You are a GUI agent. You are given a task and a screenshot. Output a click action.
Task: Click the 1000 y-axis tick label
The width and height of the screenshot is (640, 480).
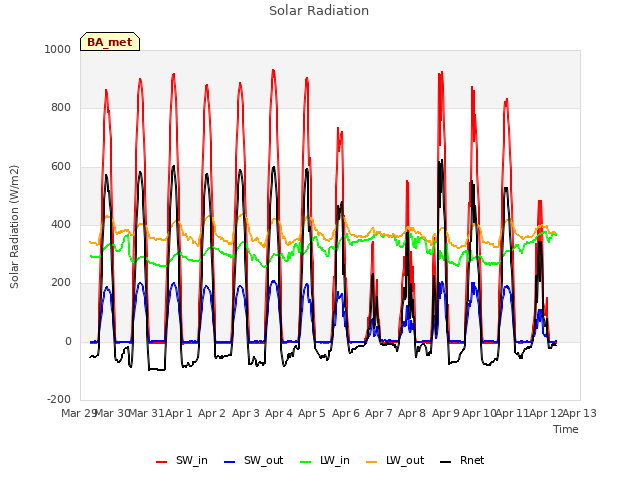58,49
